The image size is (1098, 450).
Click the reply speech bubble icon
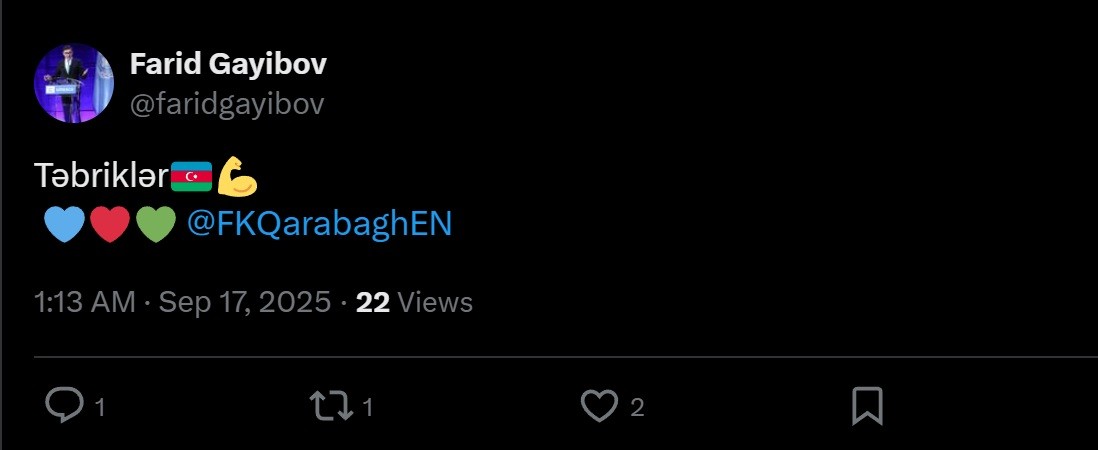click(66, 405)
